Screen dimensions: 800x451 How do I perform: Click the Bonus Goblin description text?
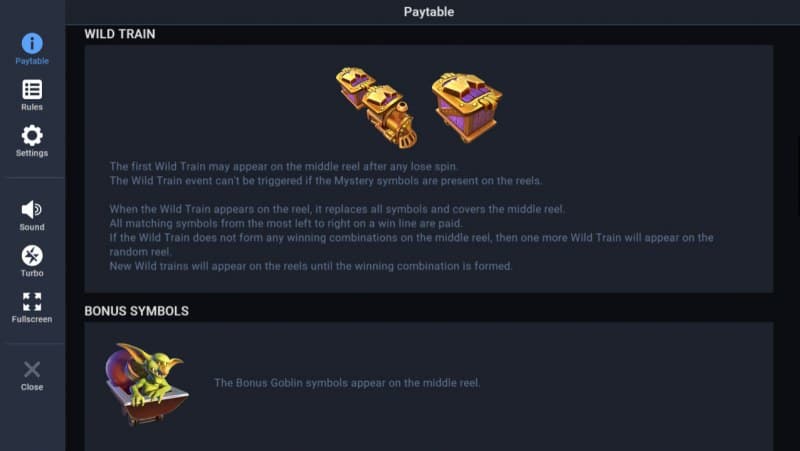347,382
